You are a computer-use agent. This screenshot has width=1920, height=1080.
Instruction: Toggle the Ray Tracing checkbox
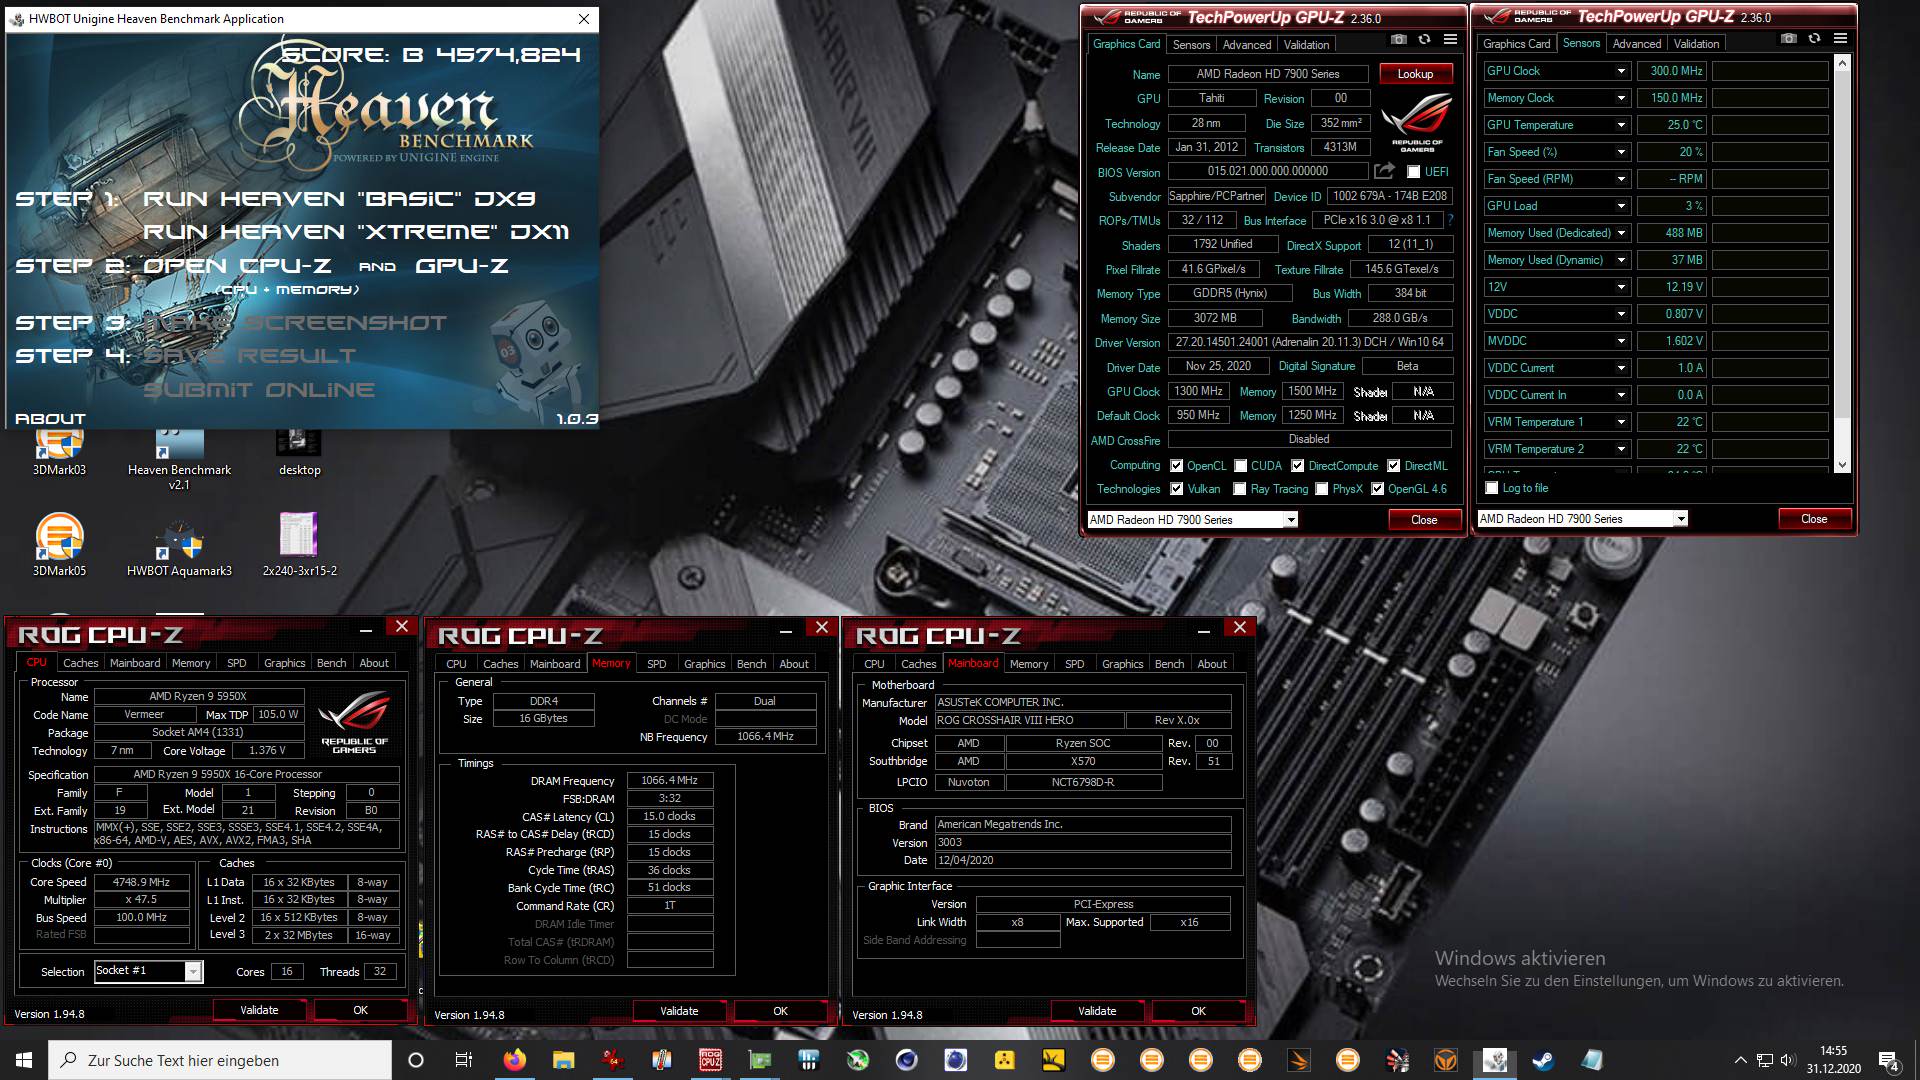coord(1240,489)
